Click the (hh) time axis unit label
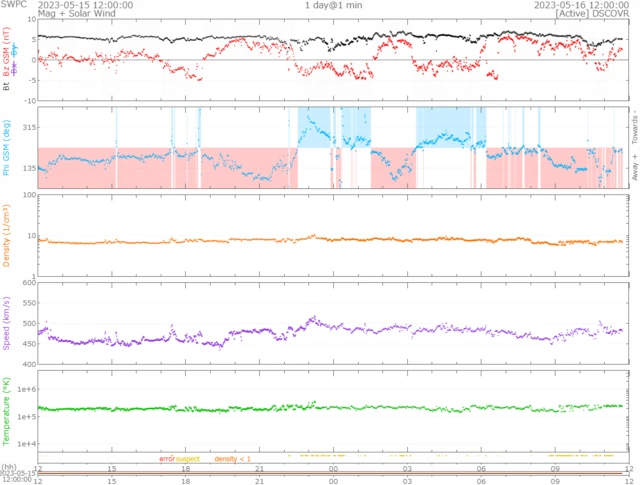The image size is (640, 485). tap(8, 467)
